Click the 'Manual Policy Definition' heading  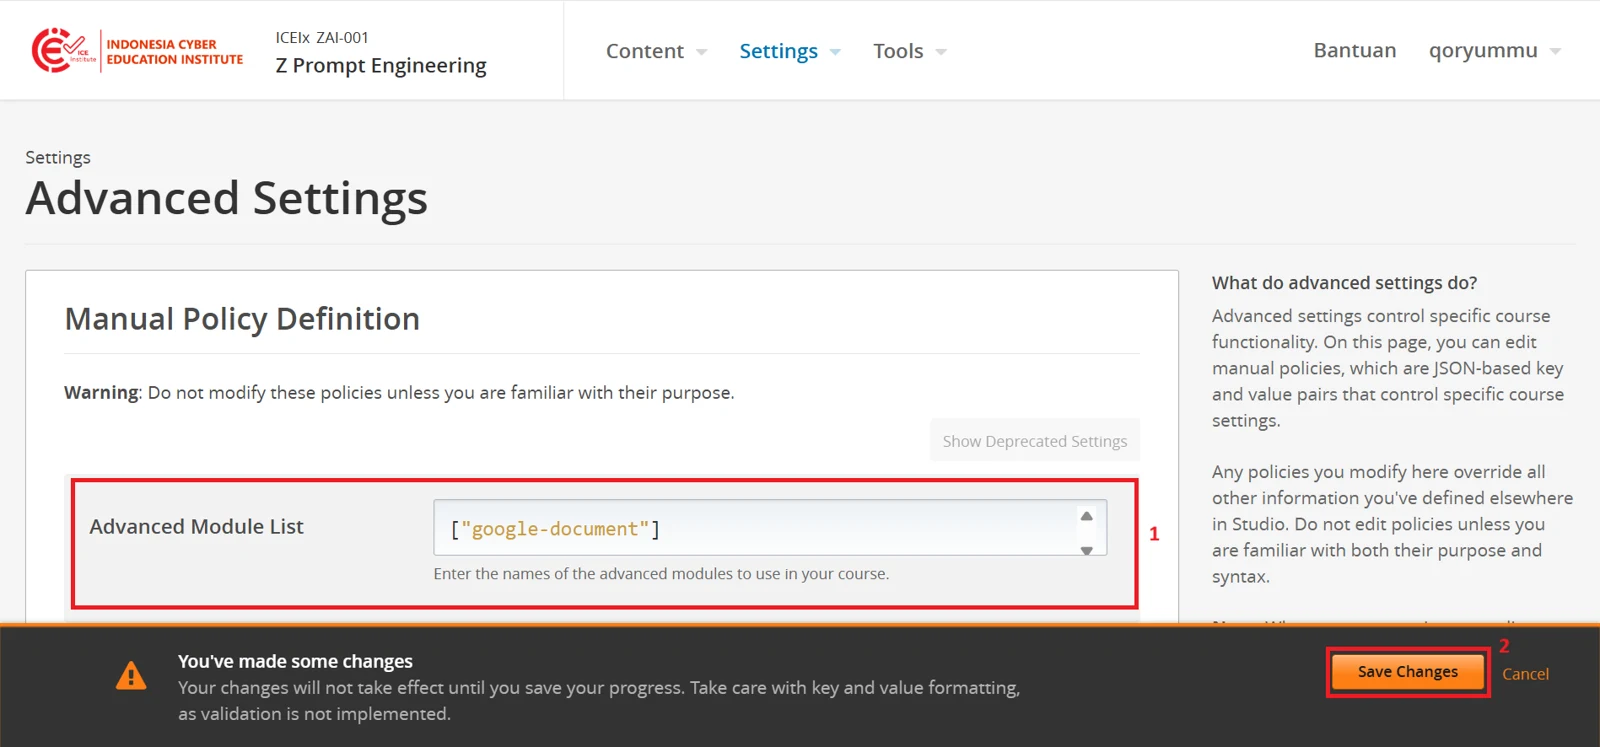pyautogui.click(x=242, y=319)
